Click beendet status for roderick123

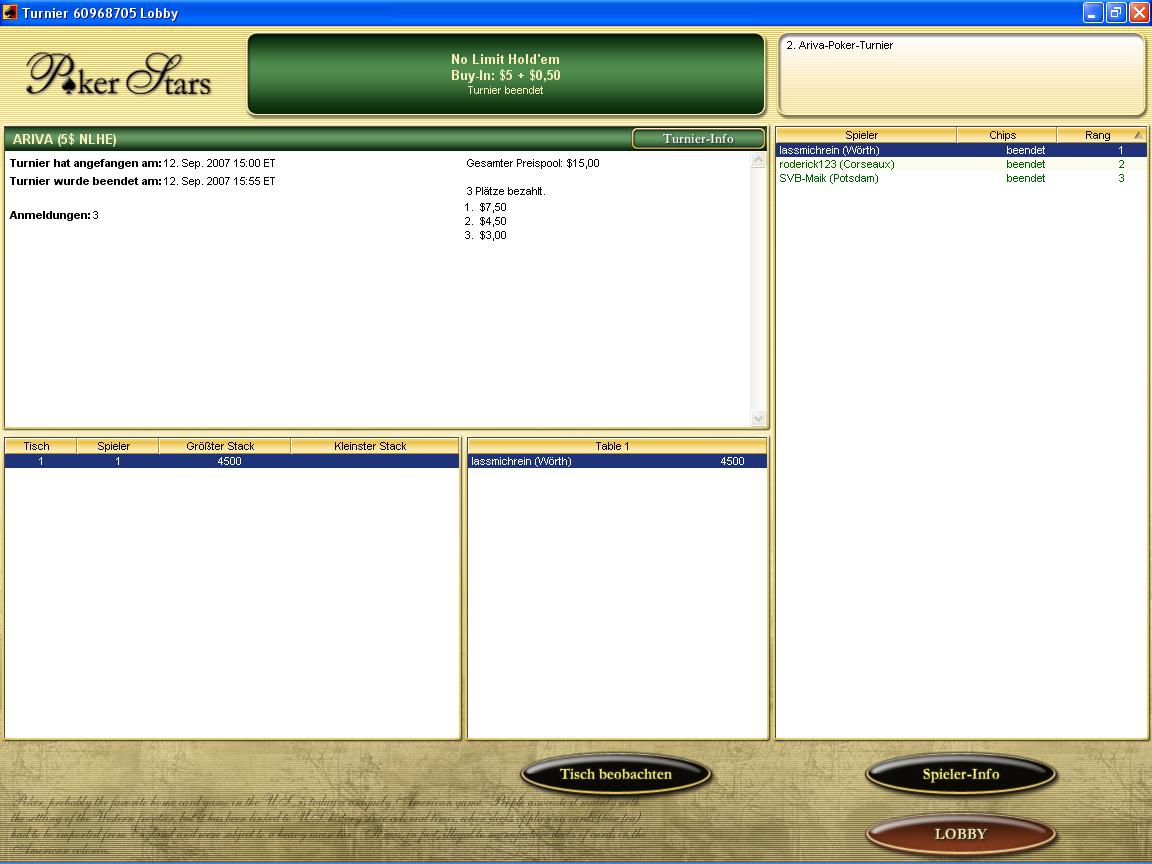(x=1026, y=164)
